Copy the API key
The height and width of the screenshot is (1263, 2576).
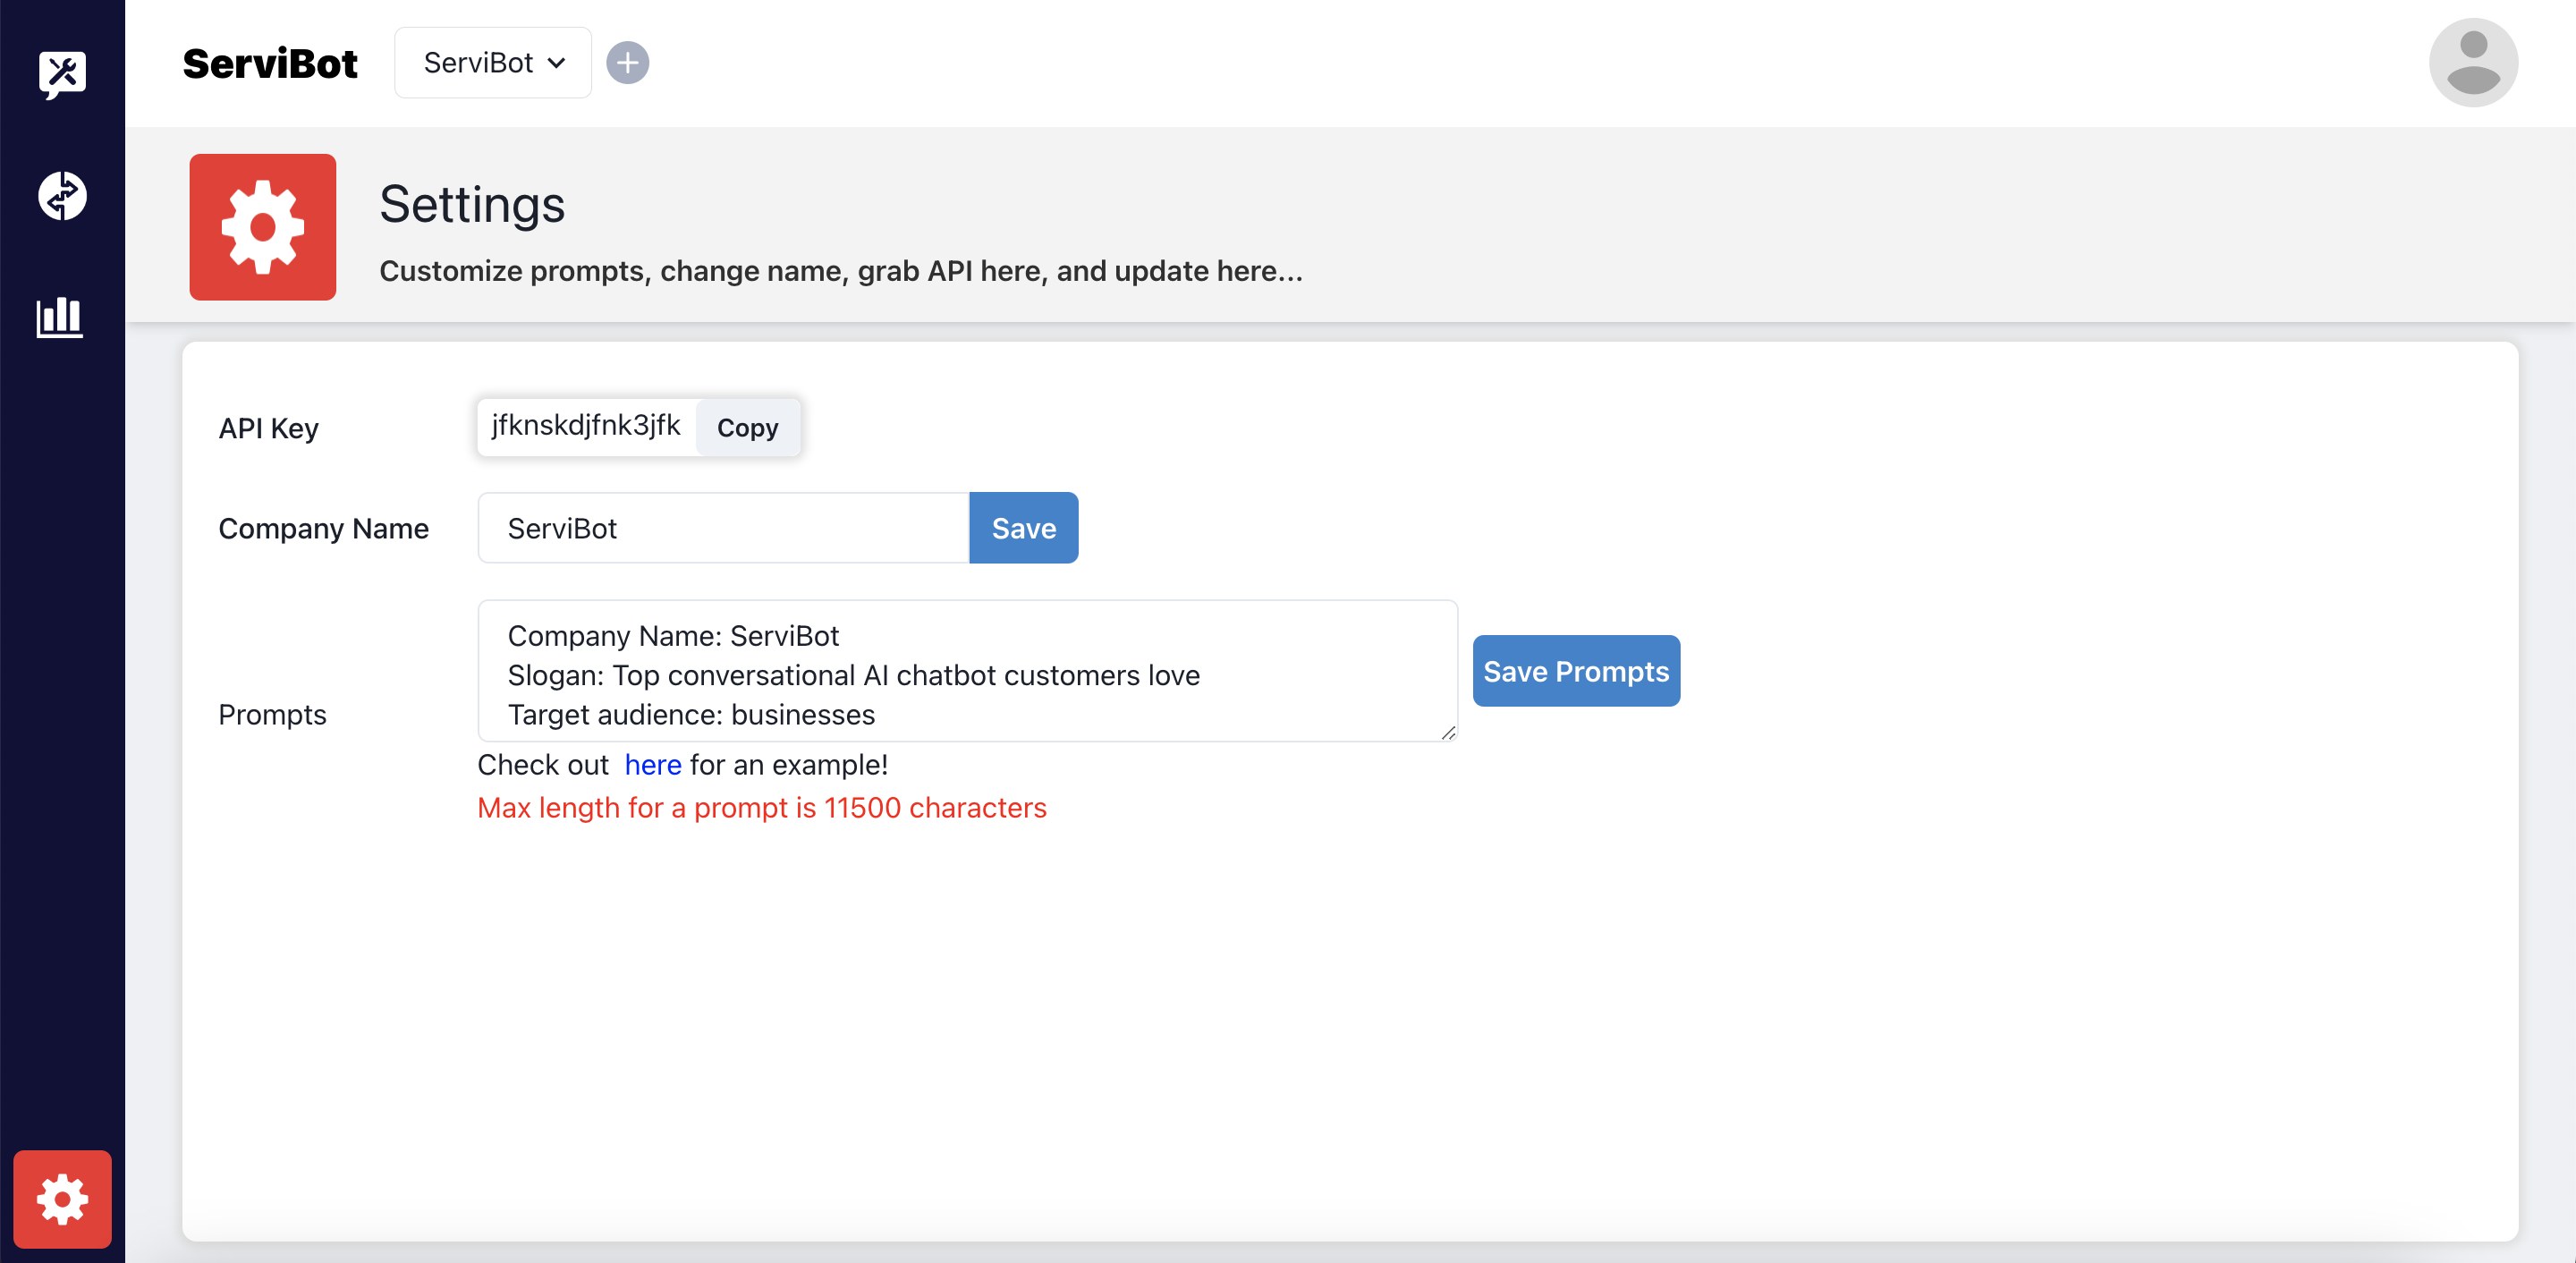click(747, 428)
